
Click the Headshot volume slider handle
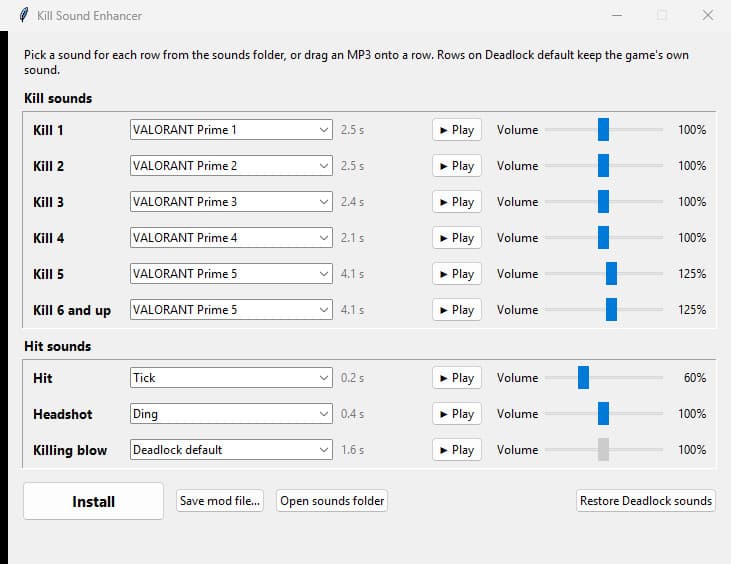pyautogui.click(x=603, y=414)
